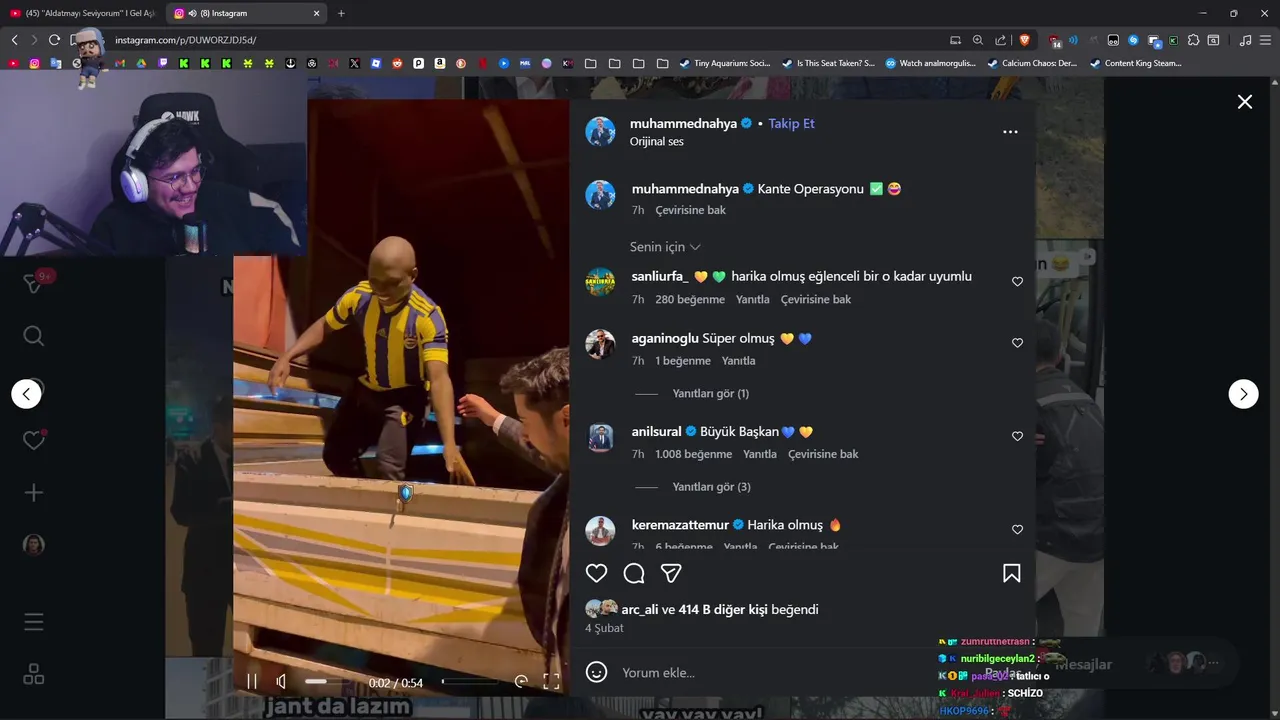Enter fullscreen video mode
Screen dimensions: 1280x720
[551, 682]
